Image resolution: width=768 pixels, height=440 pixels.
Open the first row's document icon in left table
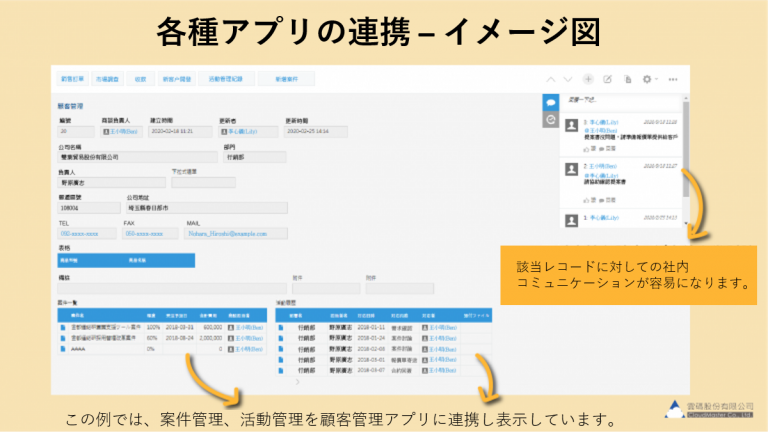[62, 326]
